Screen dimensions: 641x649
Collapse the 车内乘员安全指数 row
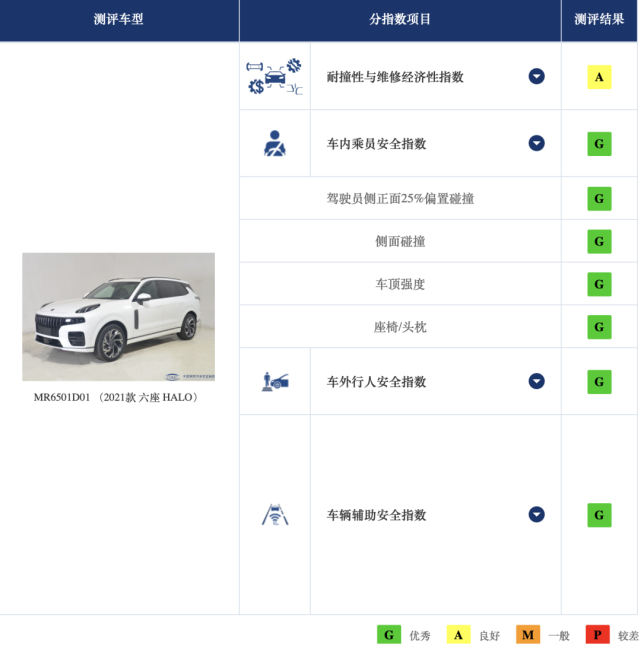pyautogui.click(x=536, y=143)
